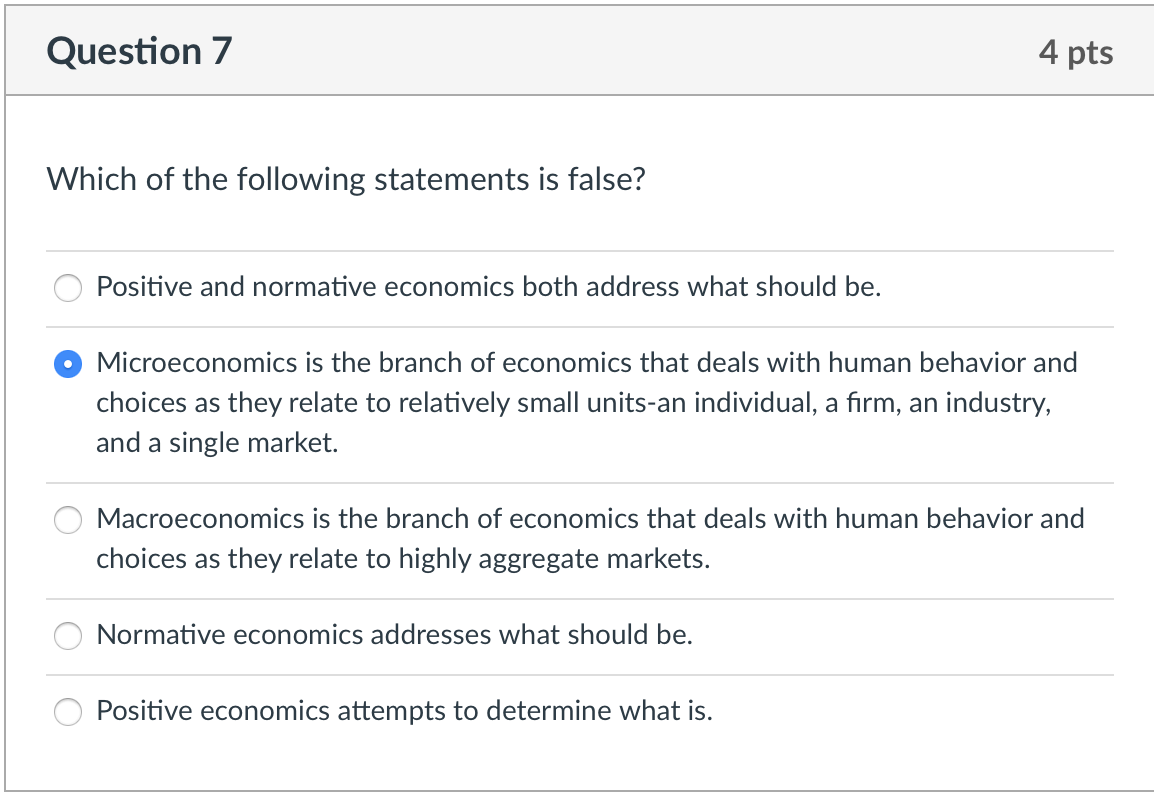
Task: Choose the Macroeconomics statement answer
Action: pos(67,520)
